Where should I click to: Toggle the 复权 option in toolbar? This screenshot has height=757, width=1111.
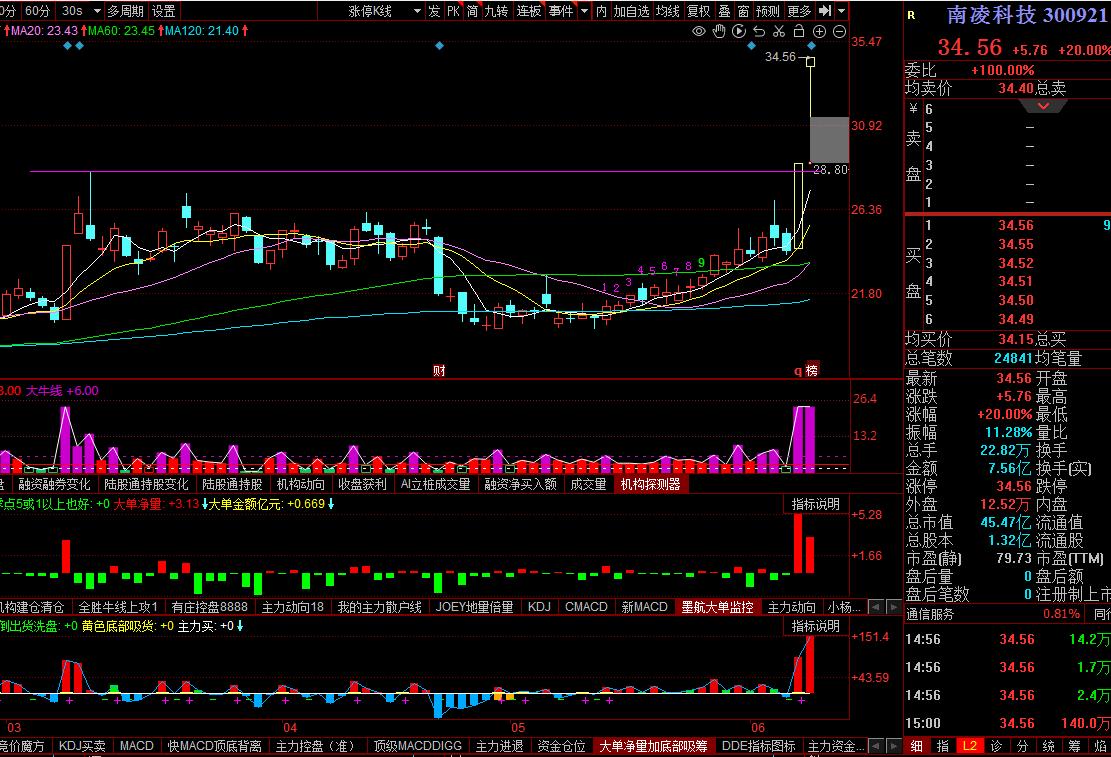click(698, 11)
